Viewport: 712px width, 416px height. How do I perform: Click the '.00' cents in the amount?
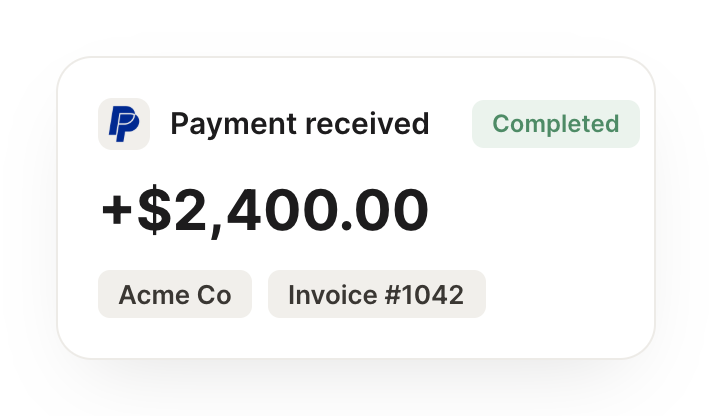384,210
